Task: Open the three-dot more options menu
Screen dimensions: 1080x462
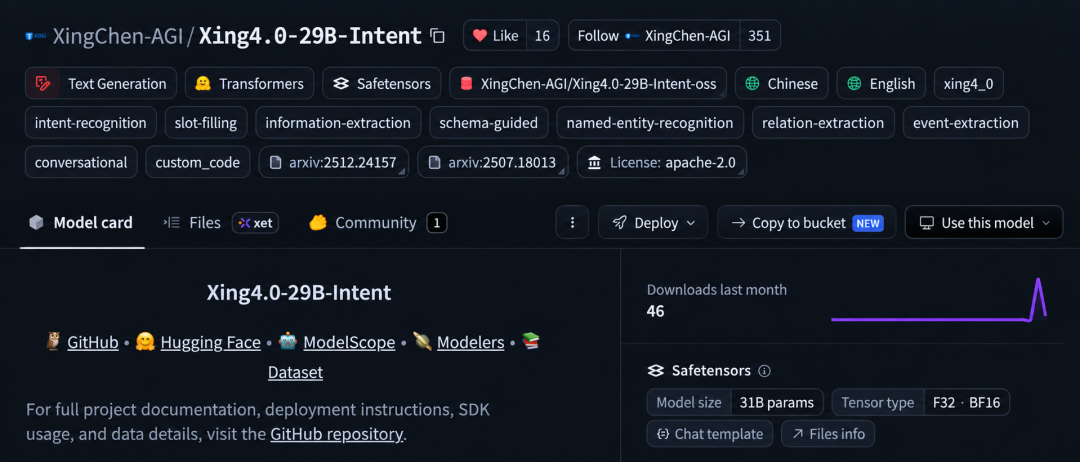Action: point(572,222)
